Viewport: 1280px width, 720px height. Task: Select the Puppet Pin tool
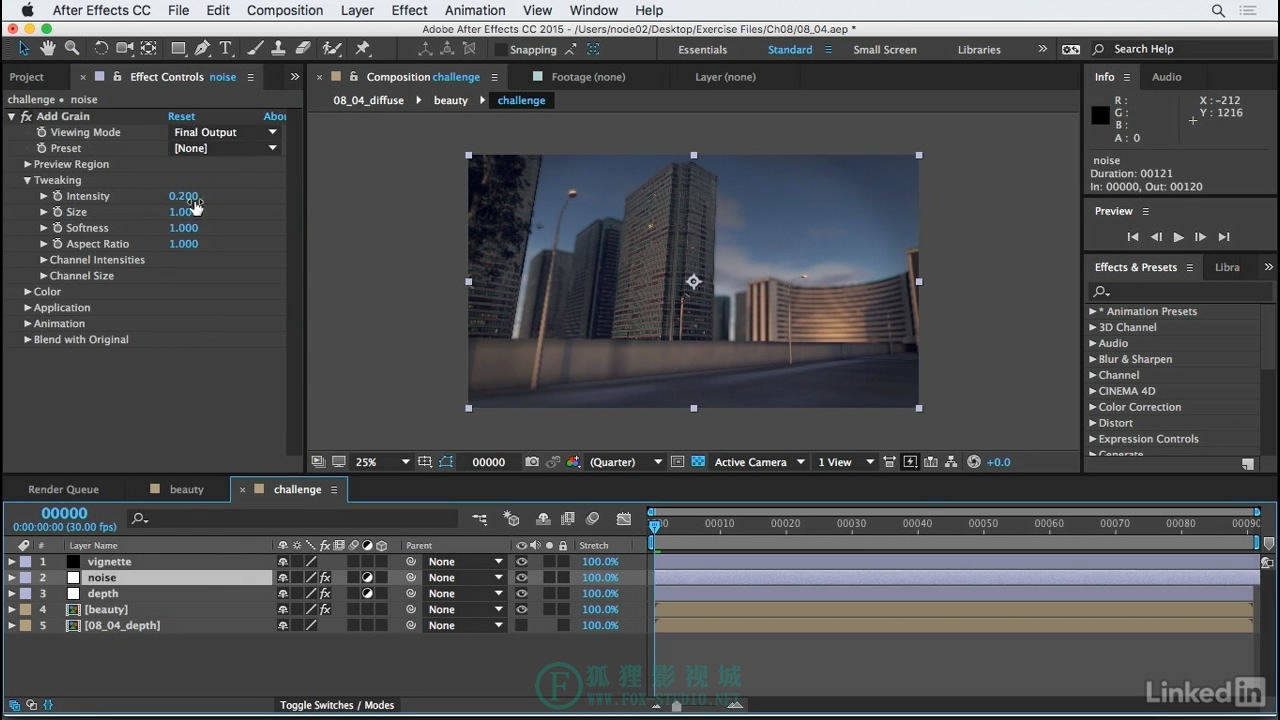(362, 48)
